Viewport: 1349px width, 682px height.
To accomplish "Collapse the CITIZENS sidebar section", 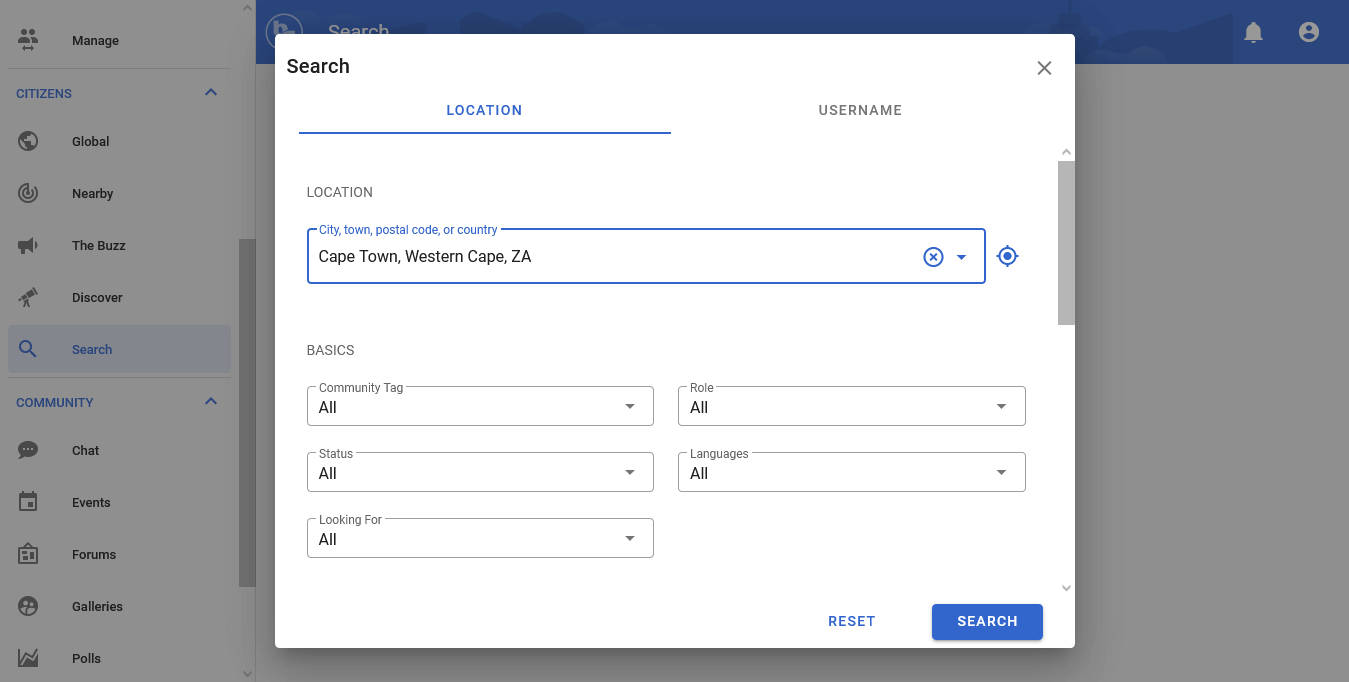I will 211,93.
